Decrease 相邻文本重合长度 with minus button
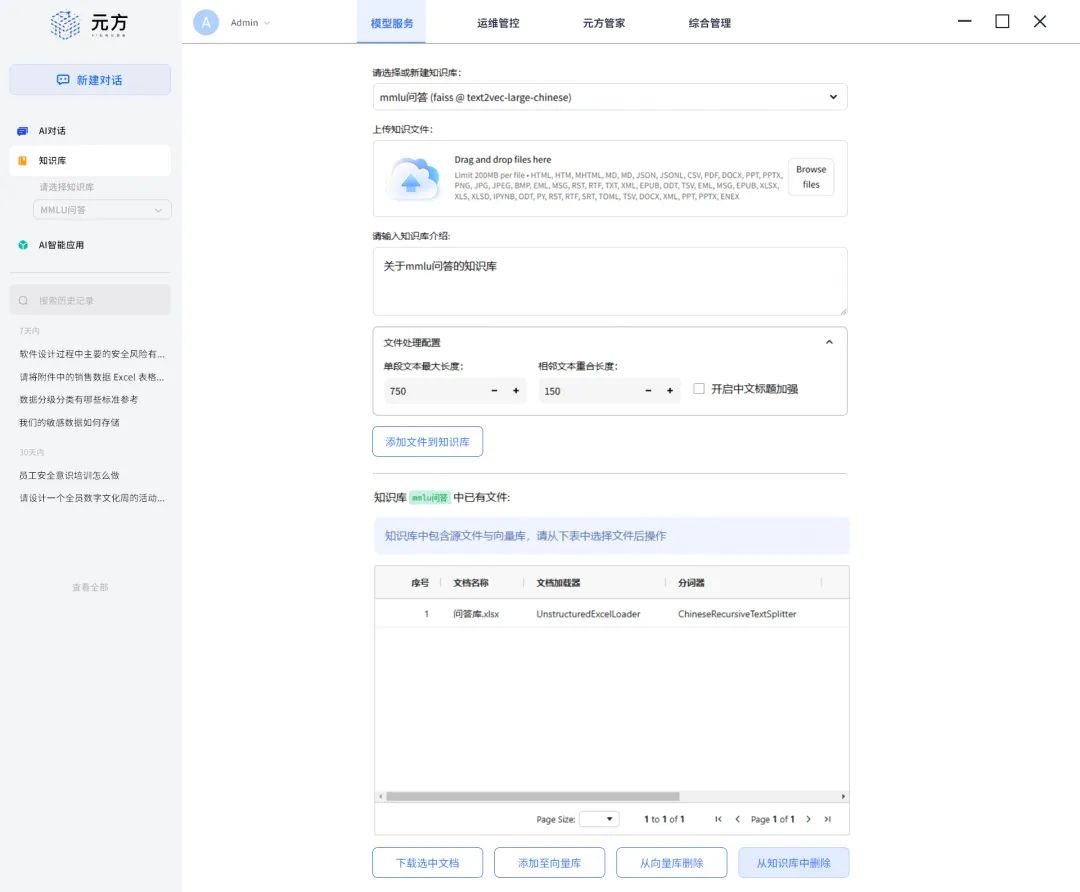 click(649, 391)
